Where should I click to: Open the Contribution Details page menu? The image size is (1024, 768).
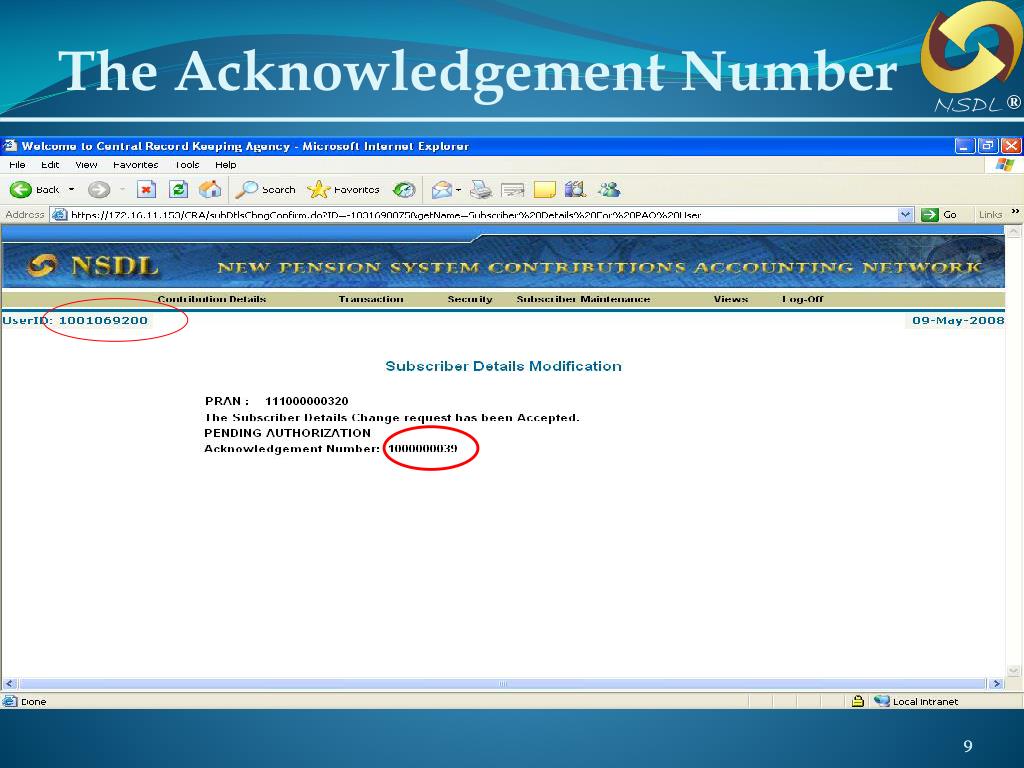pyautogui.click(x=212, y=299)
